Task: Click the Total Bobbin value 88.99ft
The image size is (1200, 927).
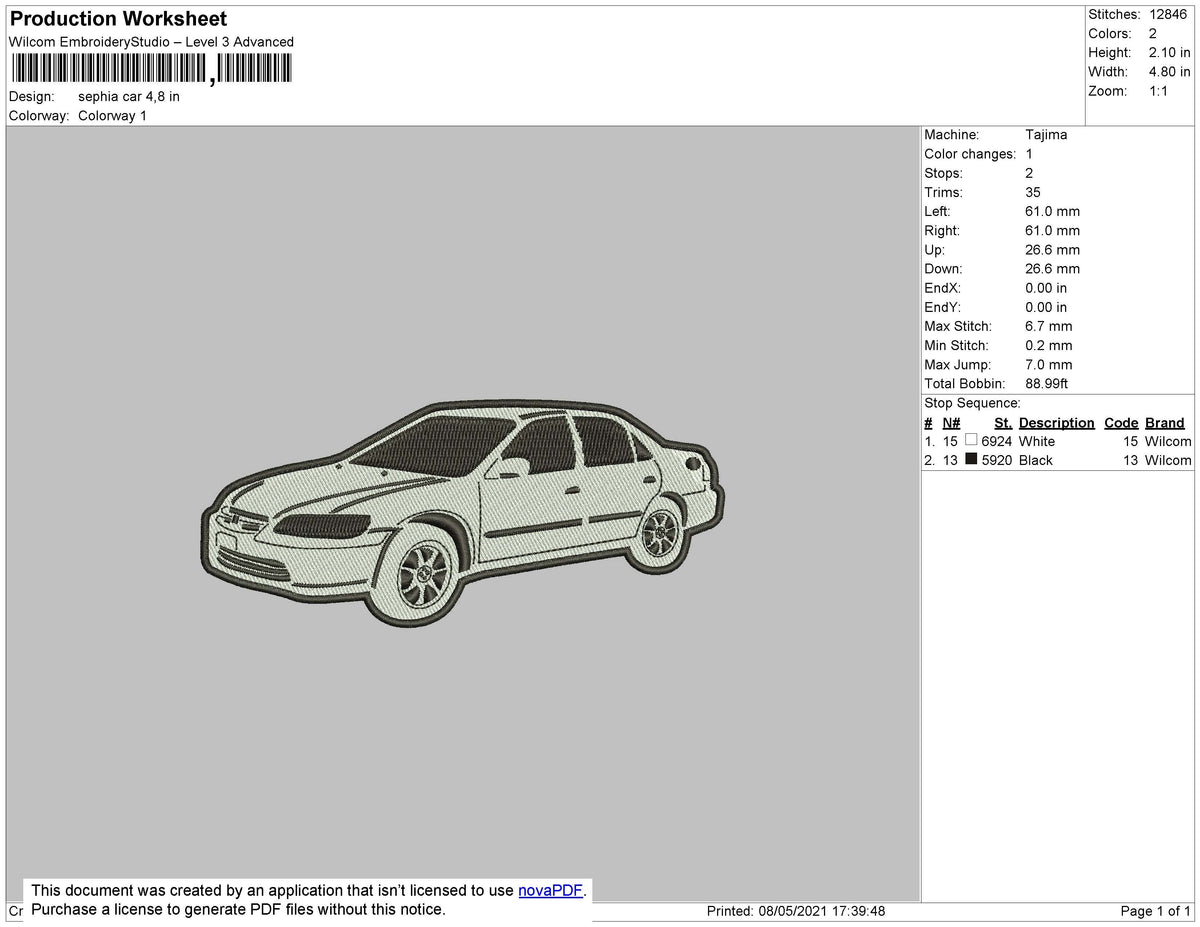Action: tap(1046, 383)
